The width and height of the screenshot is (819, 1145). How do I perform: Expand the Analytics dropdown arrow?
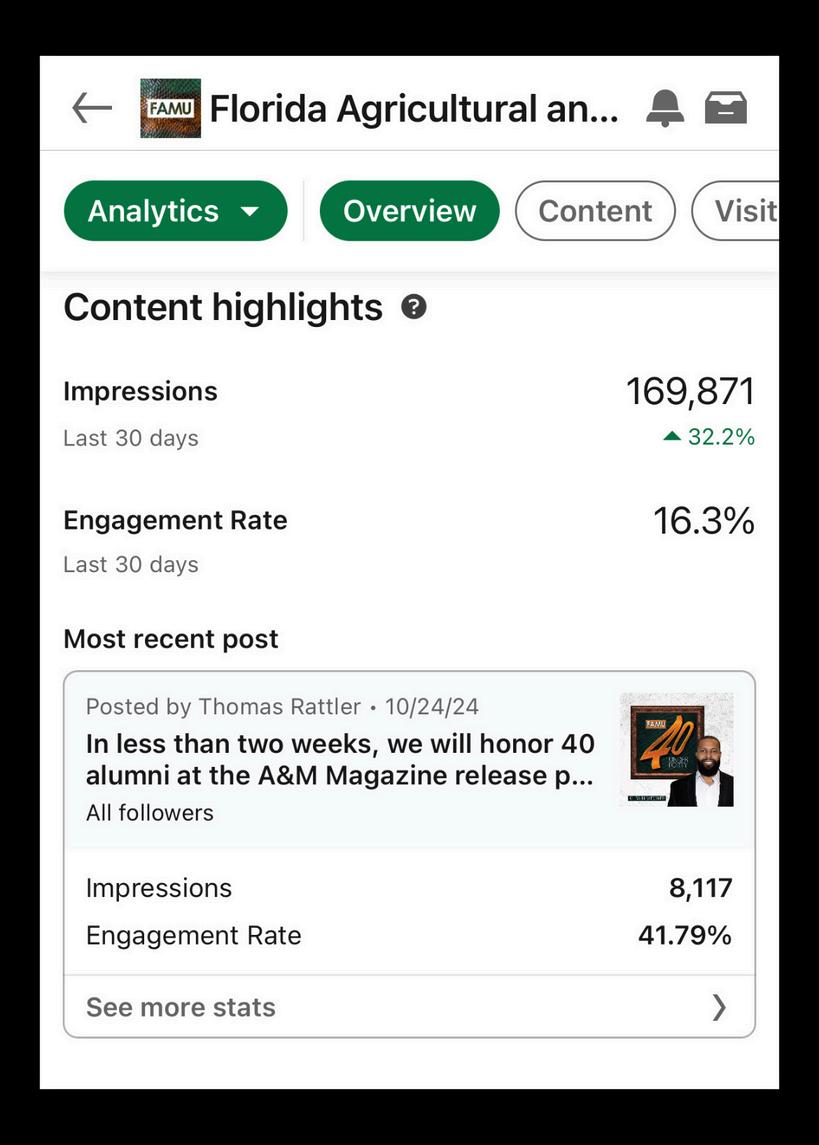tap(250, 211)
